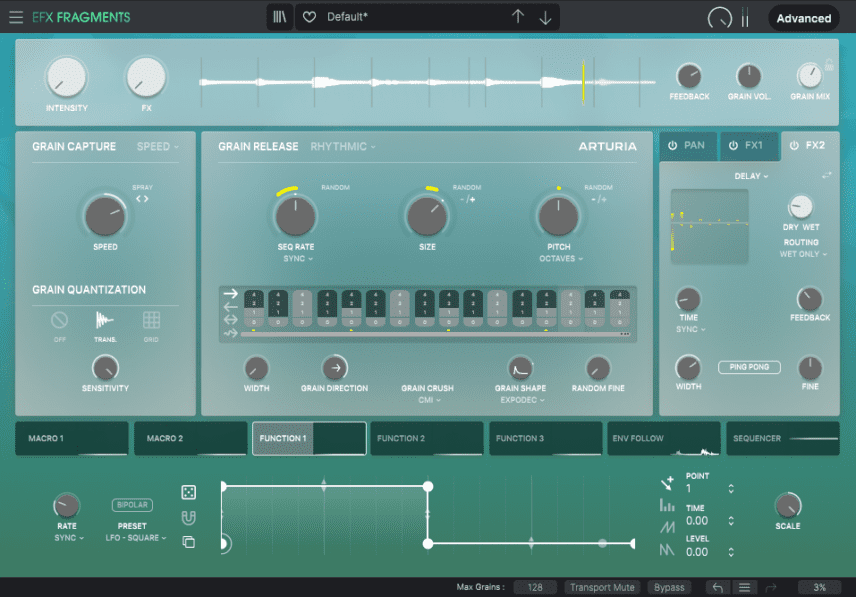Select the Function 2 tab
The width and height of the screenshot is (856, 597).
427,438
